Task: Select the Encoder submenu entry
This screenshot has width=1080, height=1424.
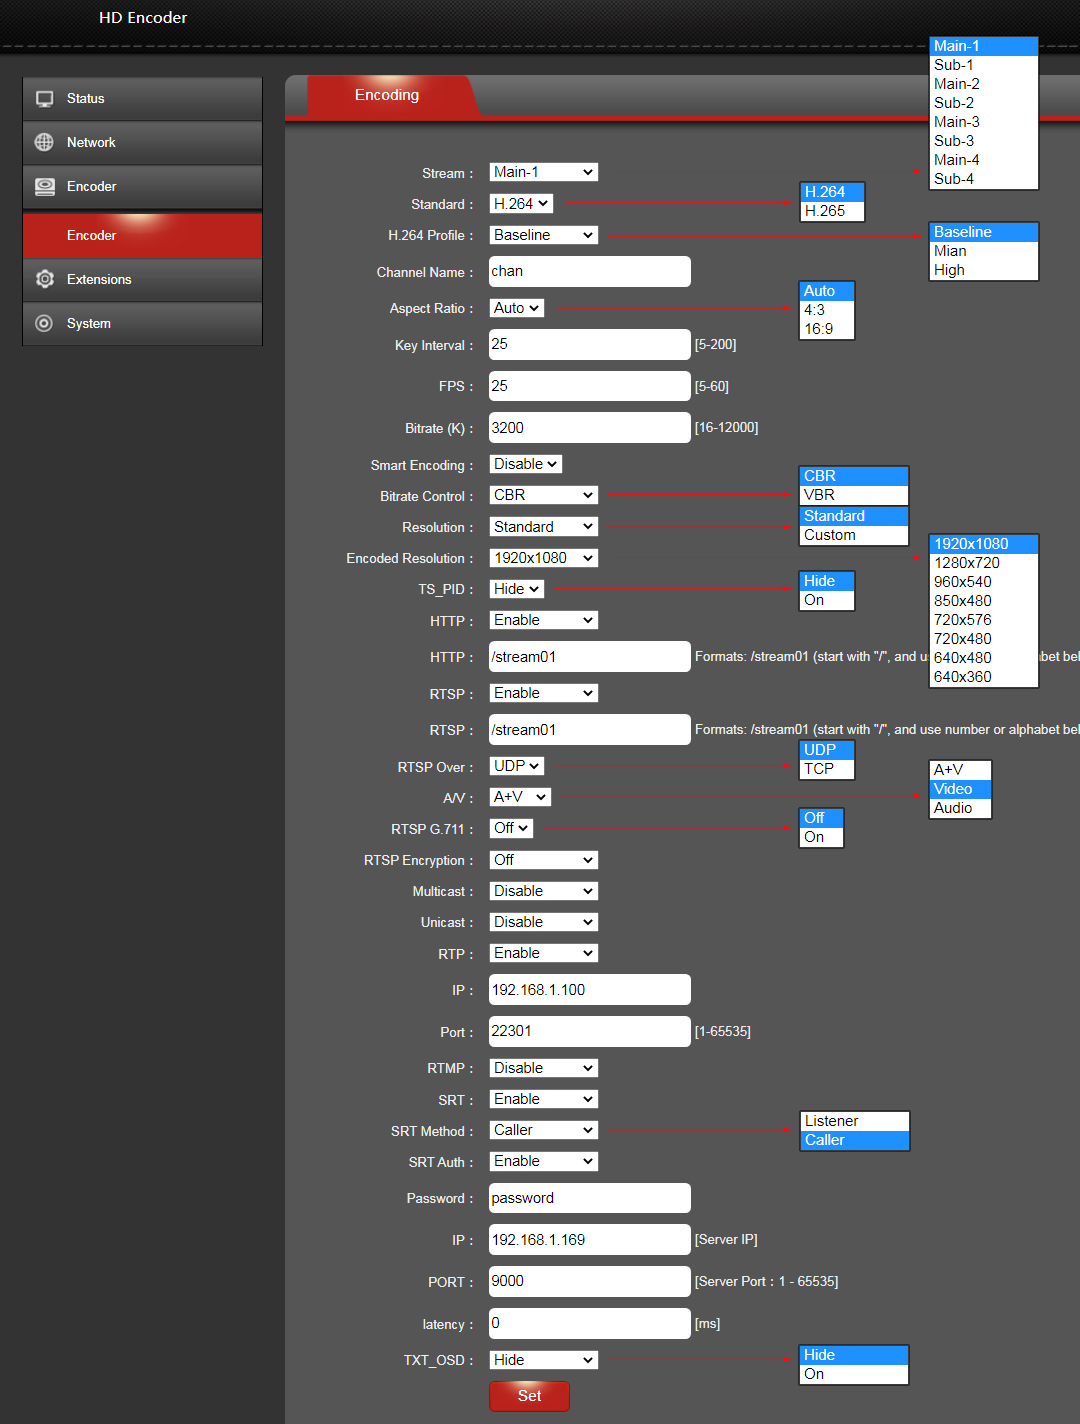Action: [91, 235]
